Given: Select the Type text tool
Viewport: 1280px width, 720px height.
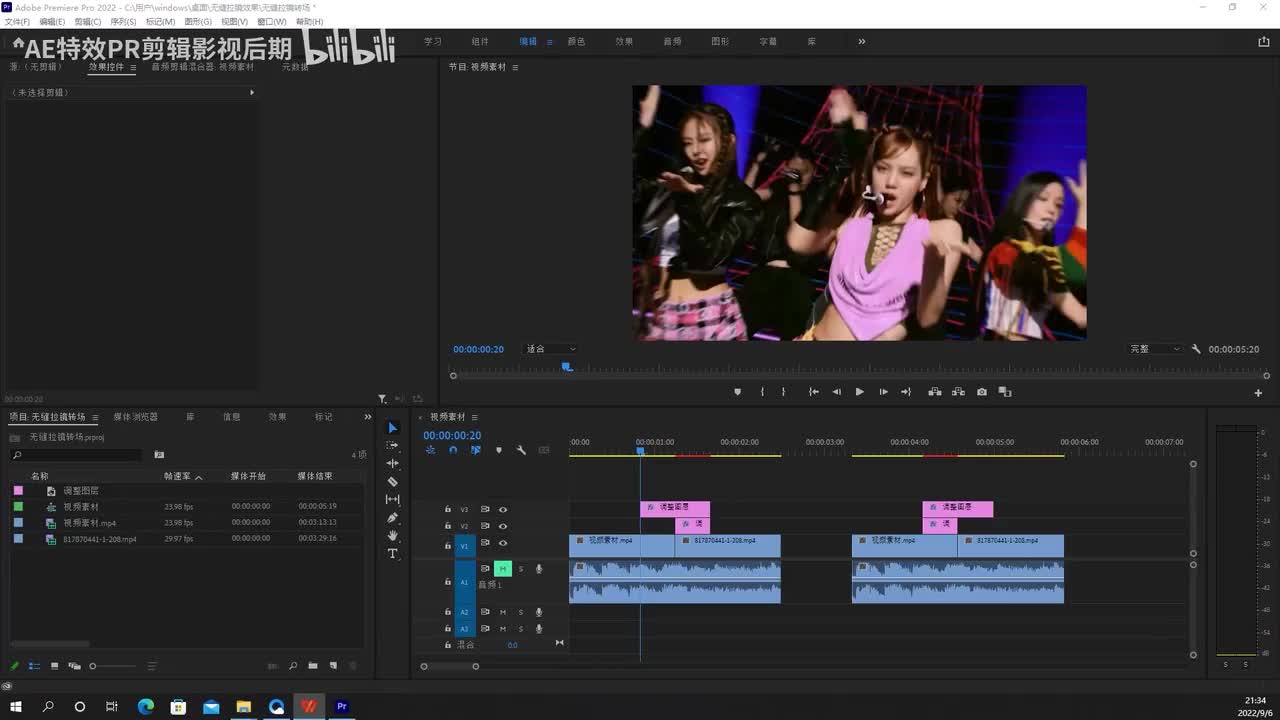Looking at the screenshot, I should click(x=392, y=554).
